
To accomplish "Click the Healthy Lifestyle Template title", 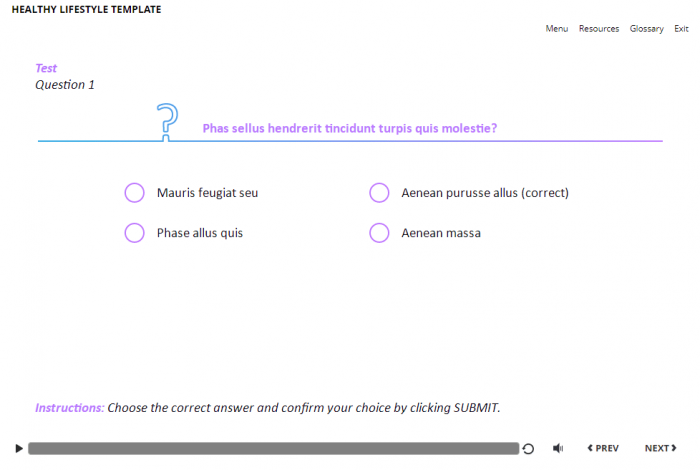I will pyautogui.click(x=86, y=10).
